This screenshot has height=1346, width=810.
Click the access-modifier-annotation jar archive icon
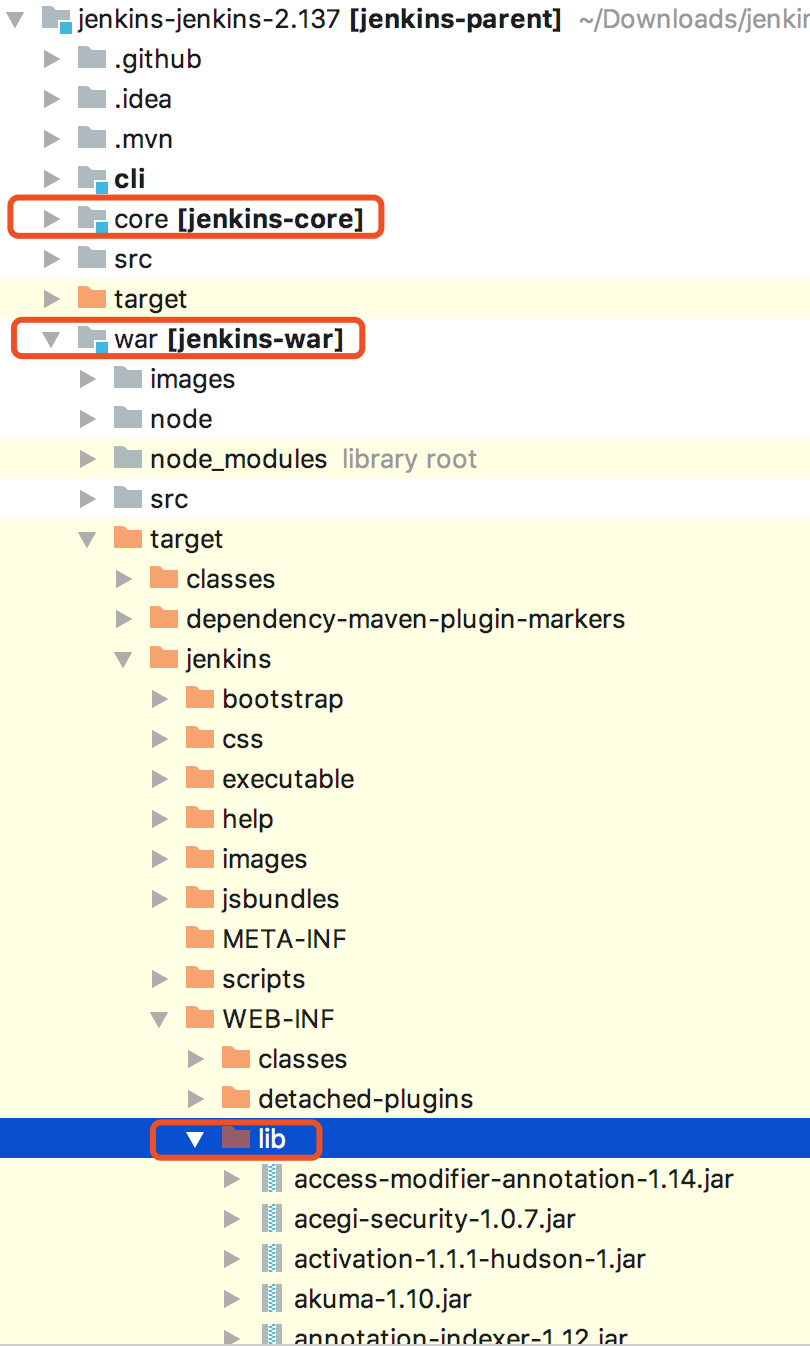(271, 1179)
